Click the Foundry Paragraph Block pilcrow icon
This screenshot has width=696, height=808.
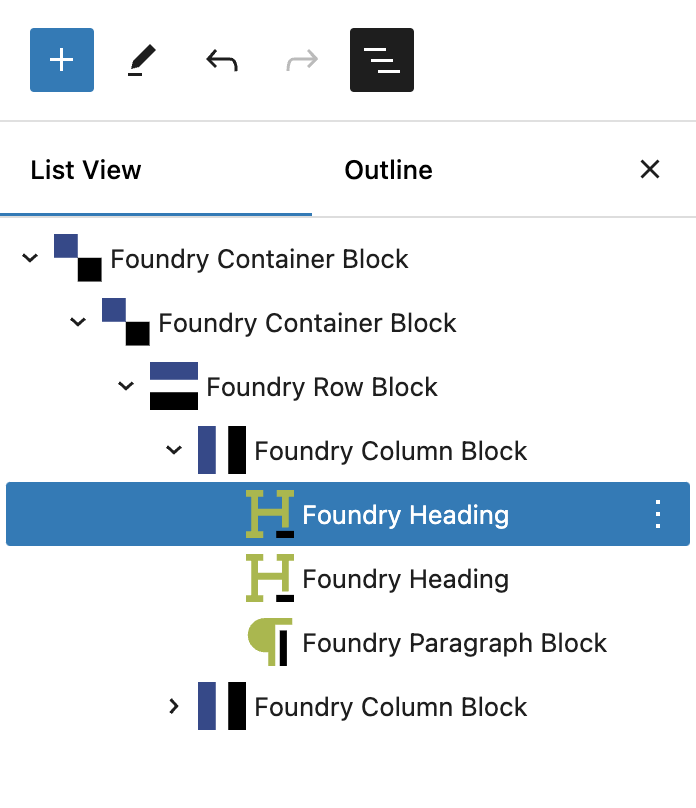[x=270, y=643]
